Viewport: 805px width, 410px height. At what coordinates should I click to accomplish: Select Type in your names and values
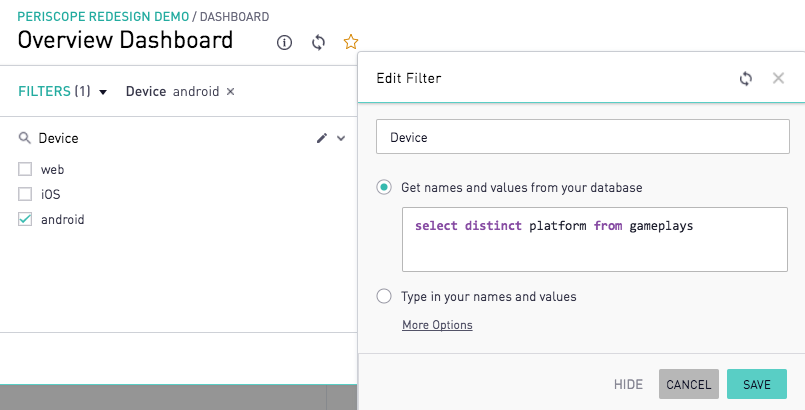(384, 296)
